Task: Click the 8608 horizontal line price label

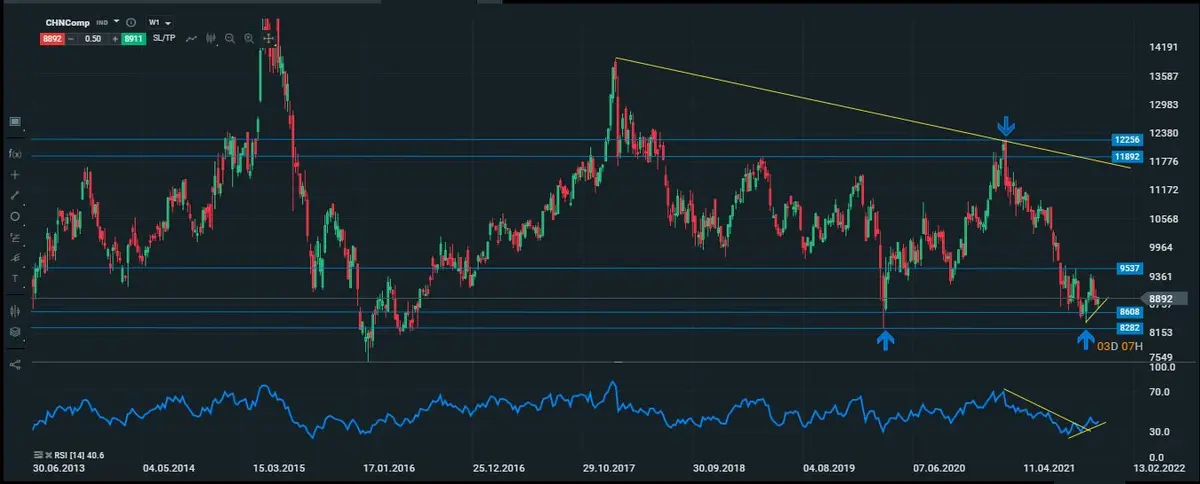Action: pos(1130,312)
